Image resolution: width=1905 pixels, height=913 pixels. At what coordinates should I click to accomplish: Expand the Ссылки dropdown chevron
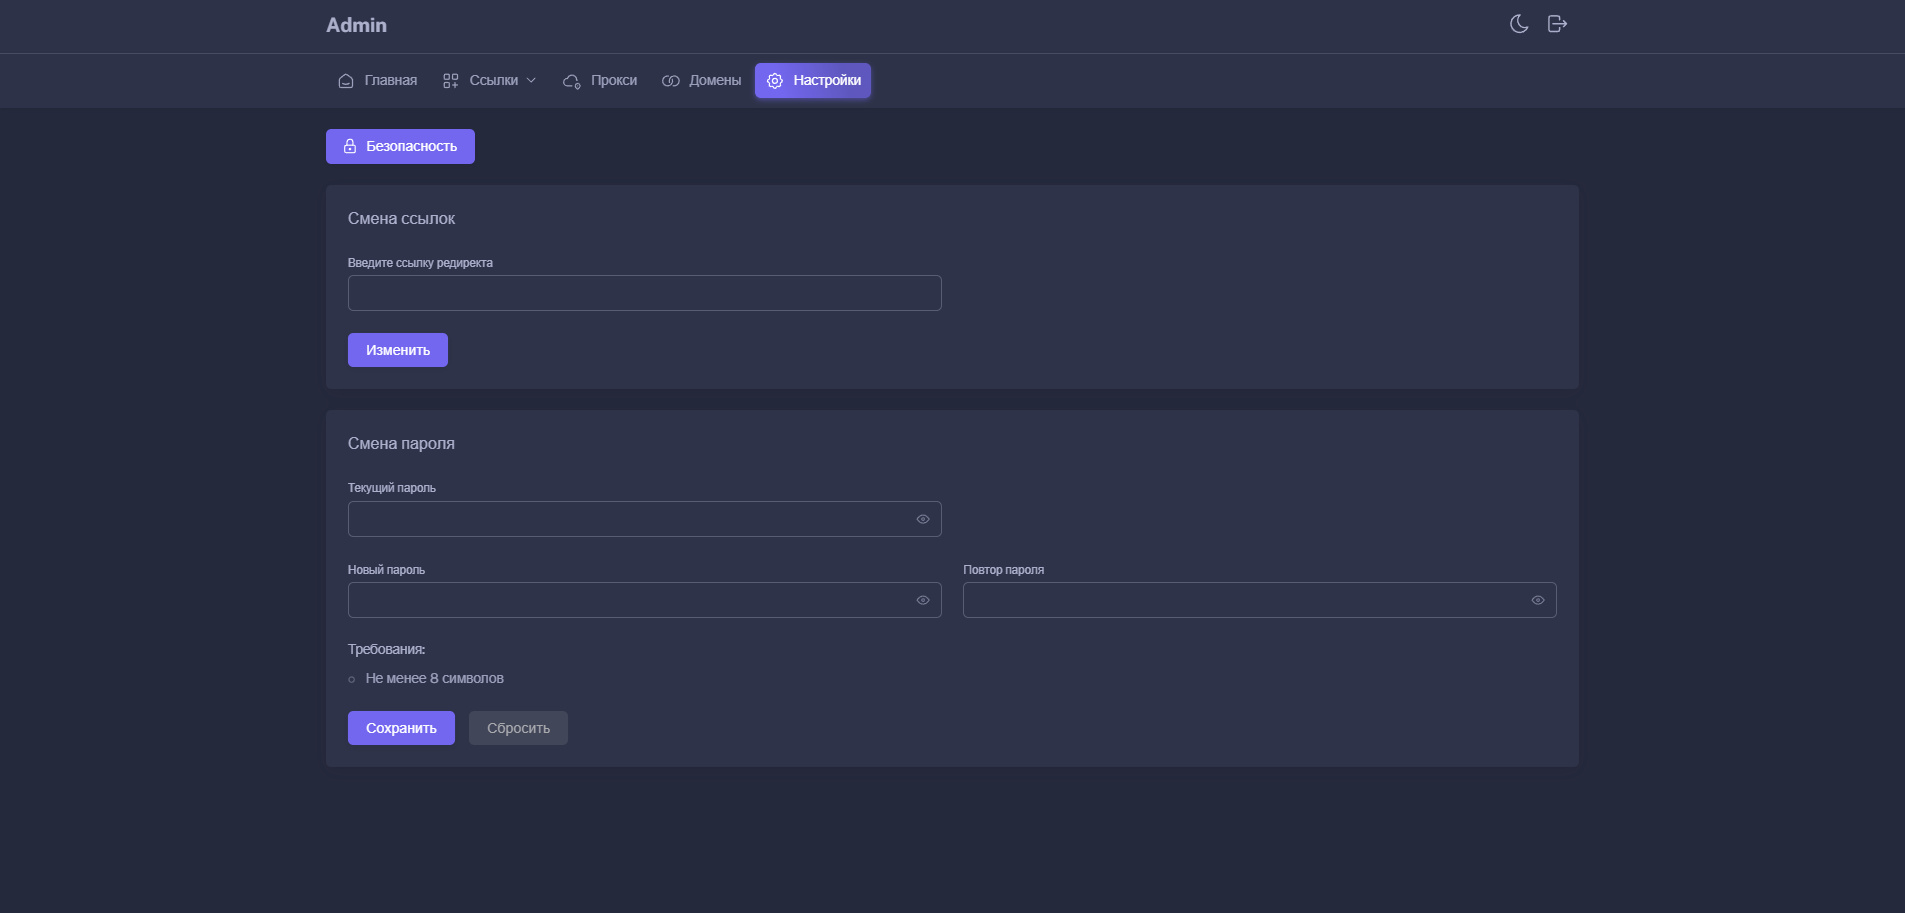click(x=531, y=81)
